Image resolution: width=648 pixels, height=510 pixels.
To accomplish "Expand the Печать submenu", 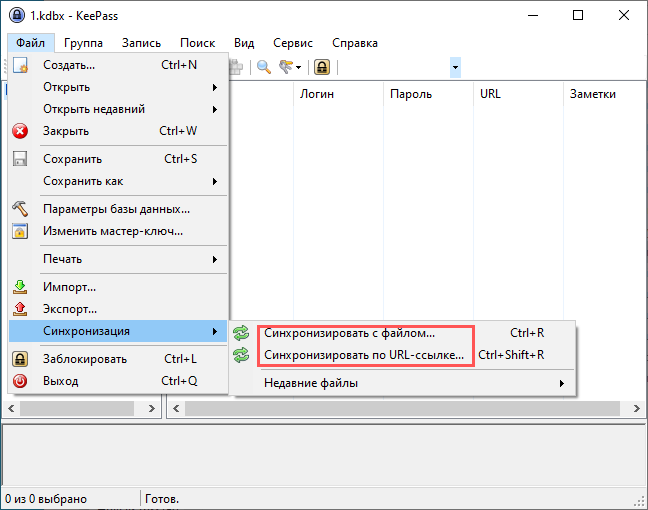I will (x=118, y=259).
